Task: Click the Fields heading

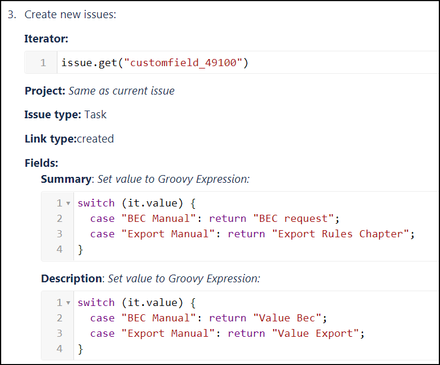Action: [x=41, y=163]
